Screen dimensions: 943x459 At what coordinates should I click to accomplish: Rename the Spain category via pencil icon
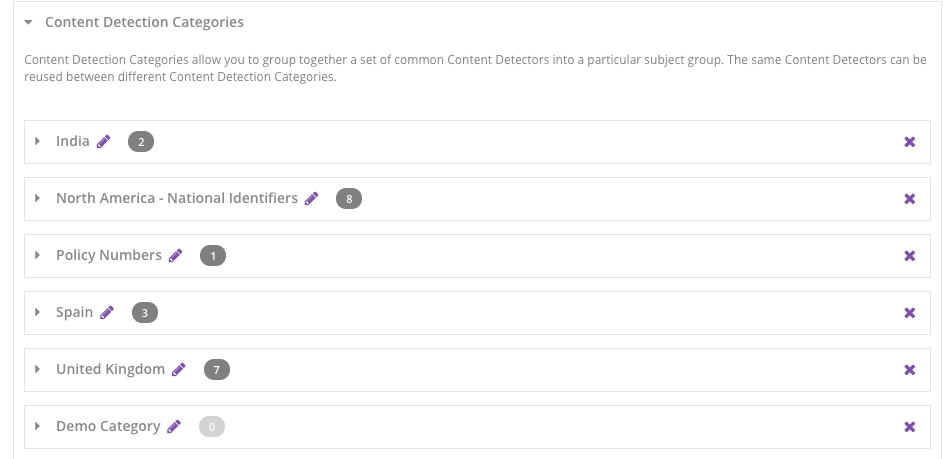point(107,313)
